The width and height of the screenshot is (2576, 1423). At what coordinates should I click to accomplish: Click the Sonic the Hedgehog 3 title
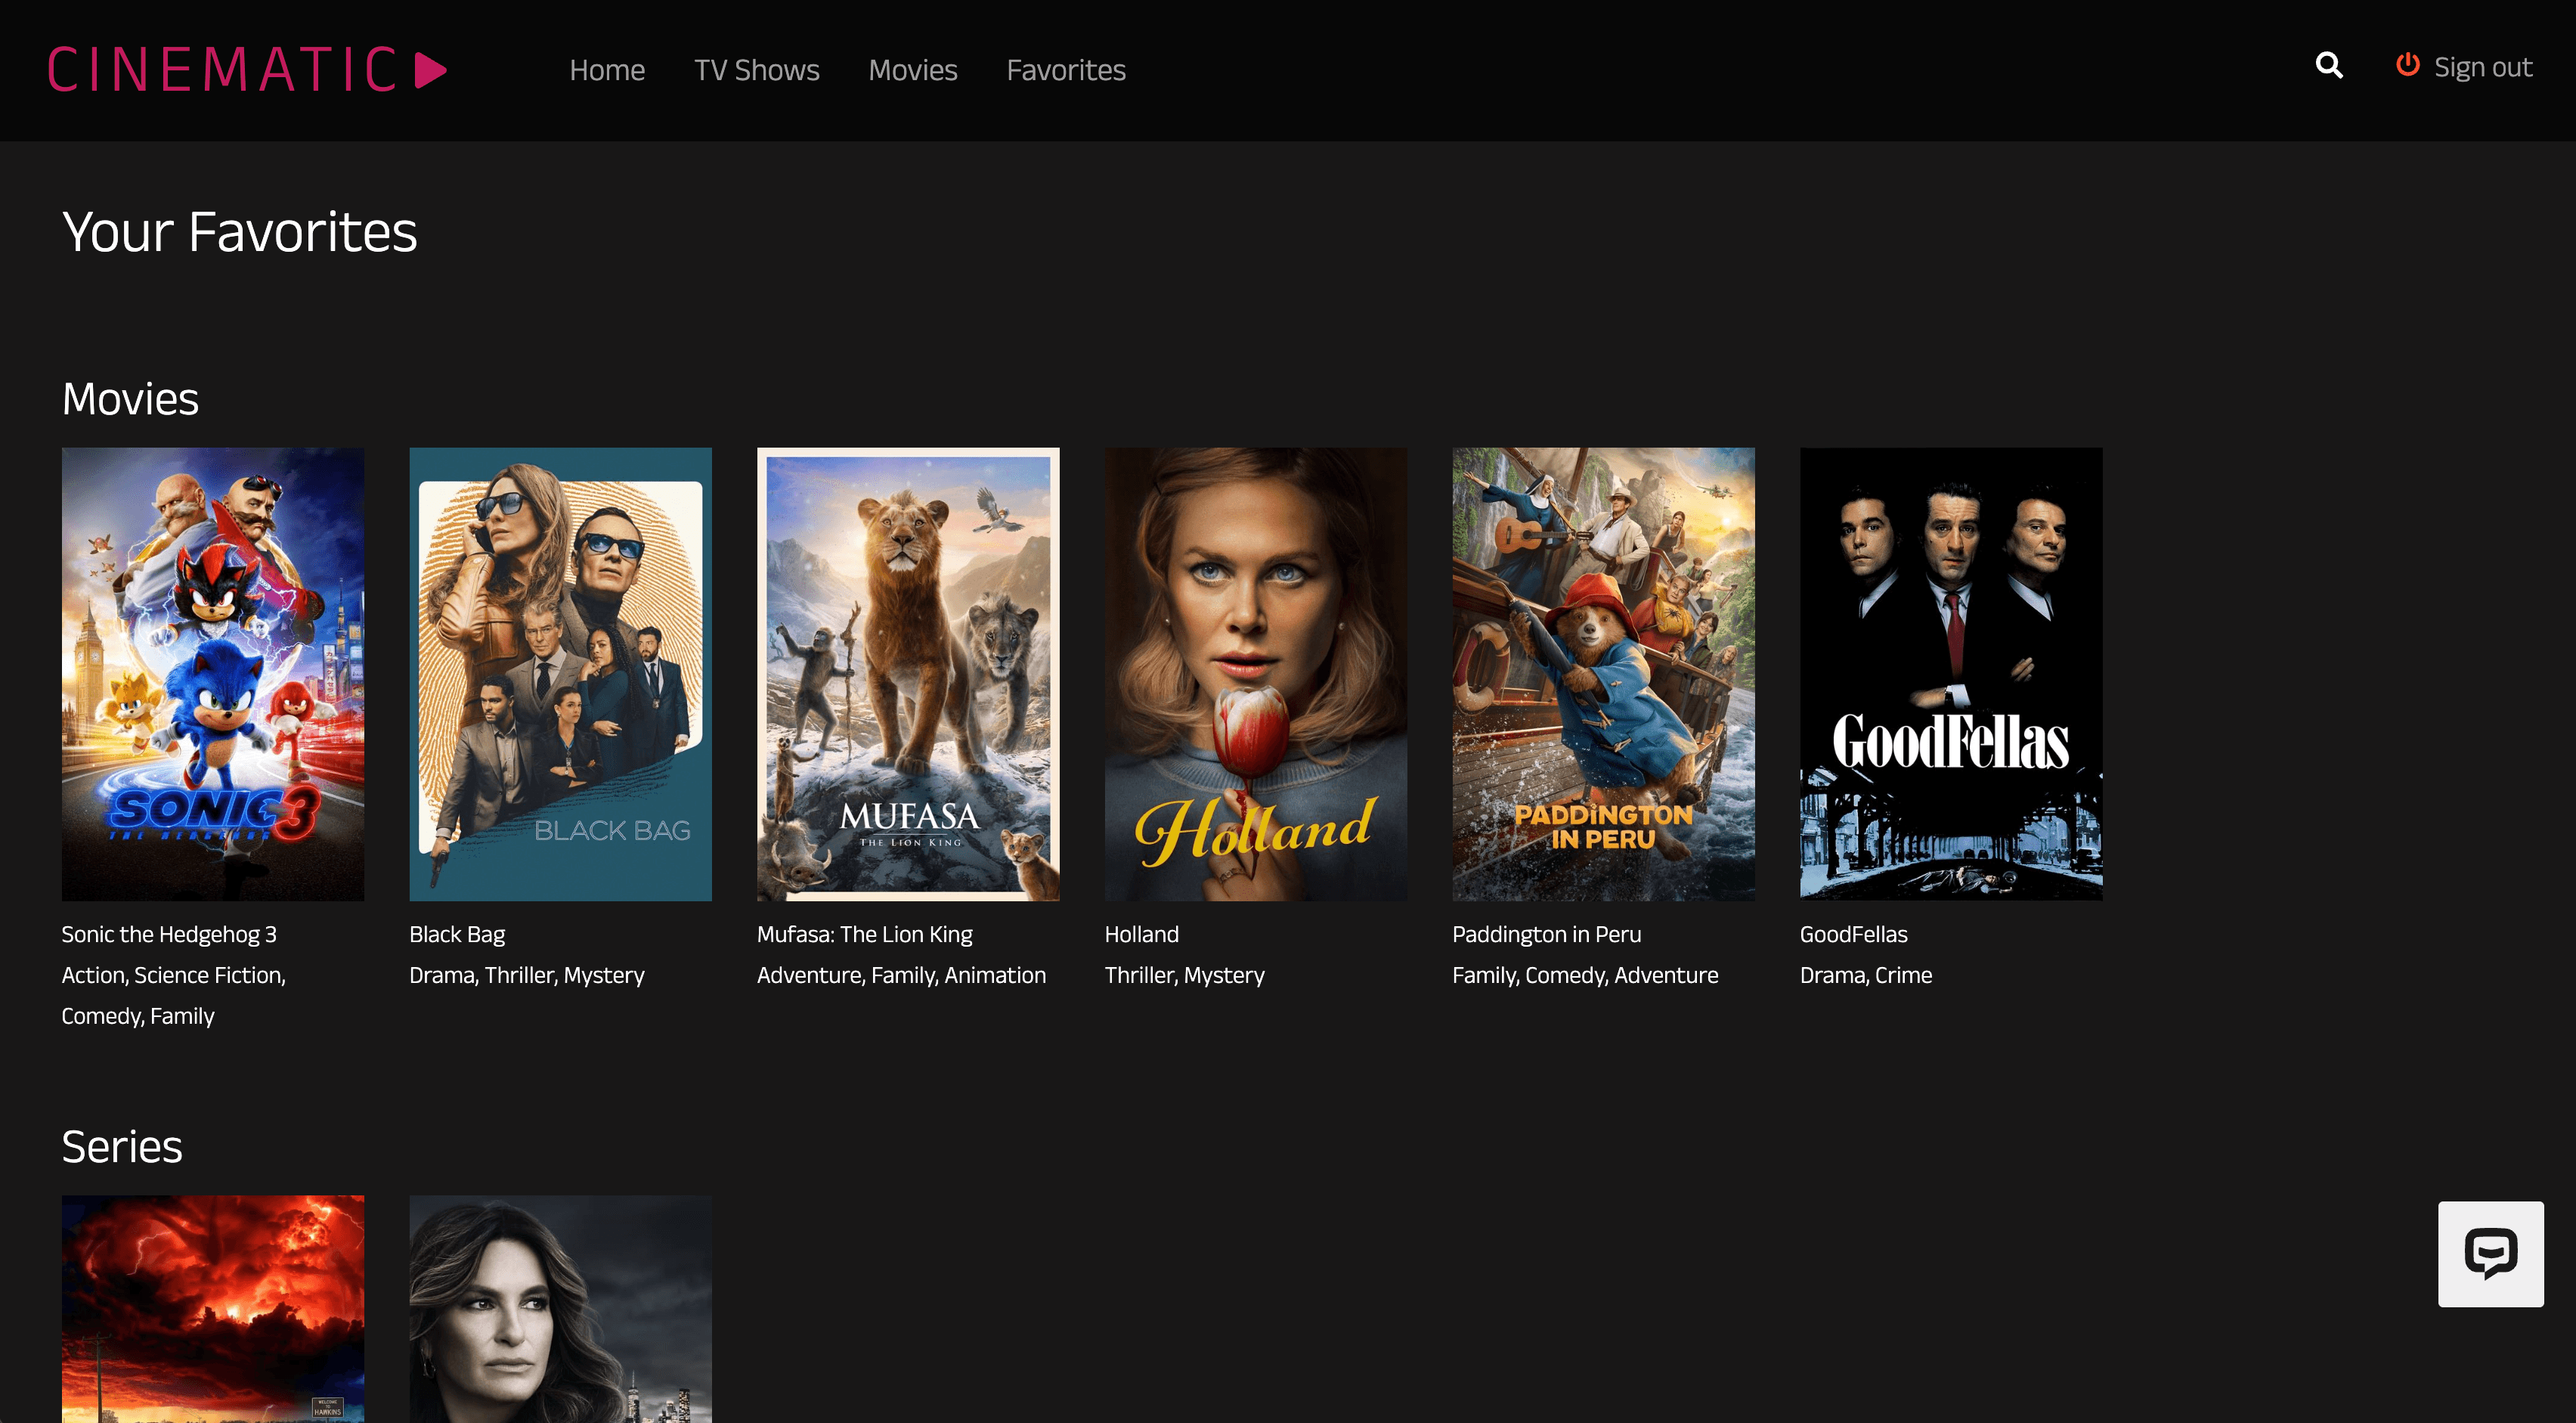[169, 934]
